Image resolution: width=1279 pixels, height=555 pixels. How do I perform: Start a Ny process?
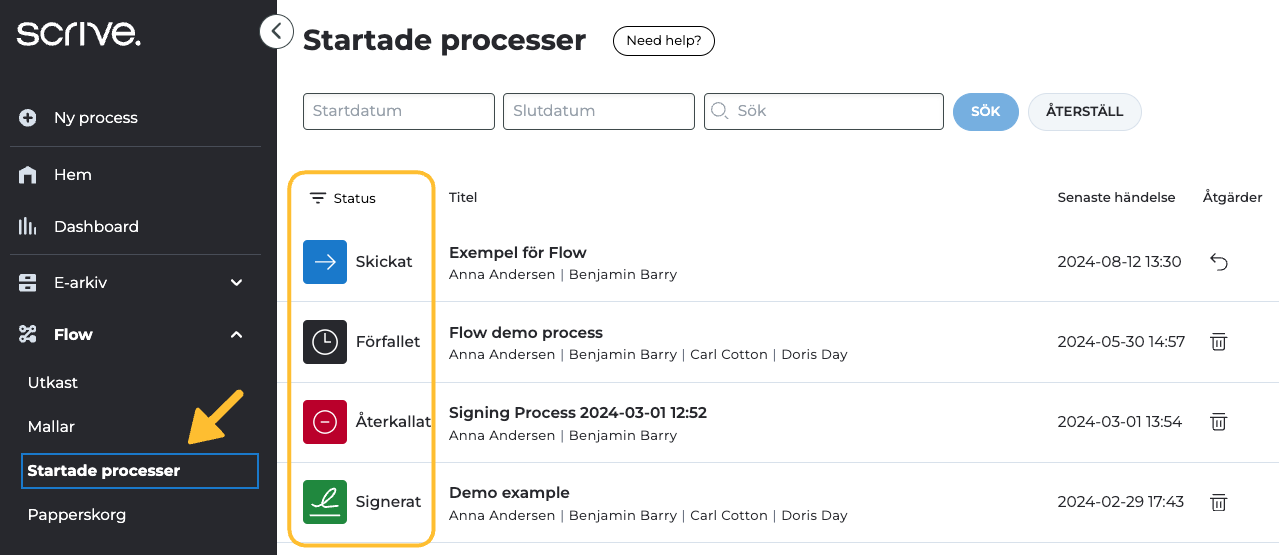(x=95, y=118)
